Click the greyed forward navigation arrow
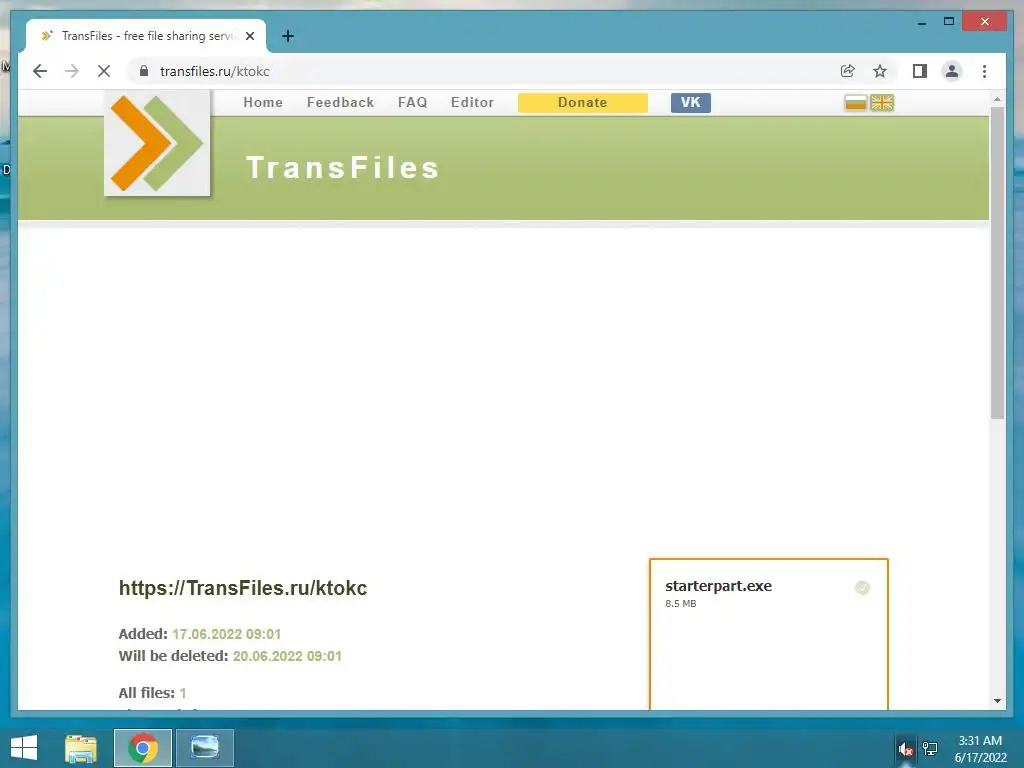1024x768 pixels. coord(72,71)
